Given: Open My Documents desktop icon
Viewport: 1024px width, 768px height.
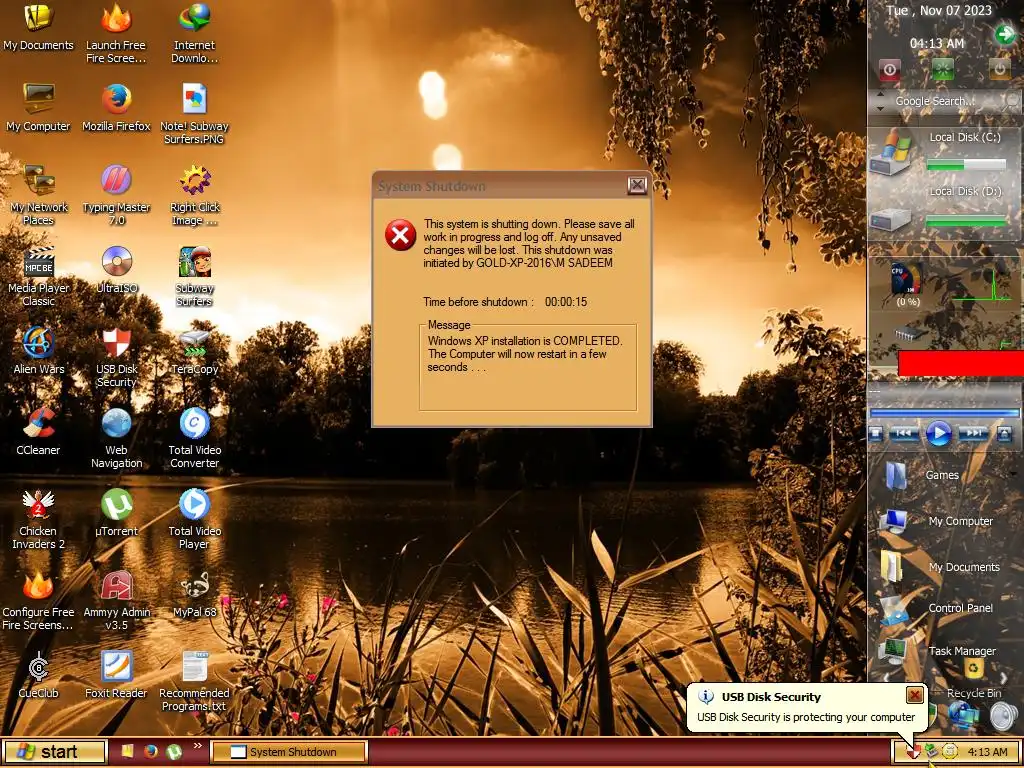Looking at the screenshot, I should pyautogui.click(x=39, y=28).
